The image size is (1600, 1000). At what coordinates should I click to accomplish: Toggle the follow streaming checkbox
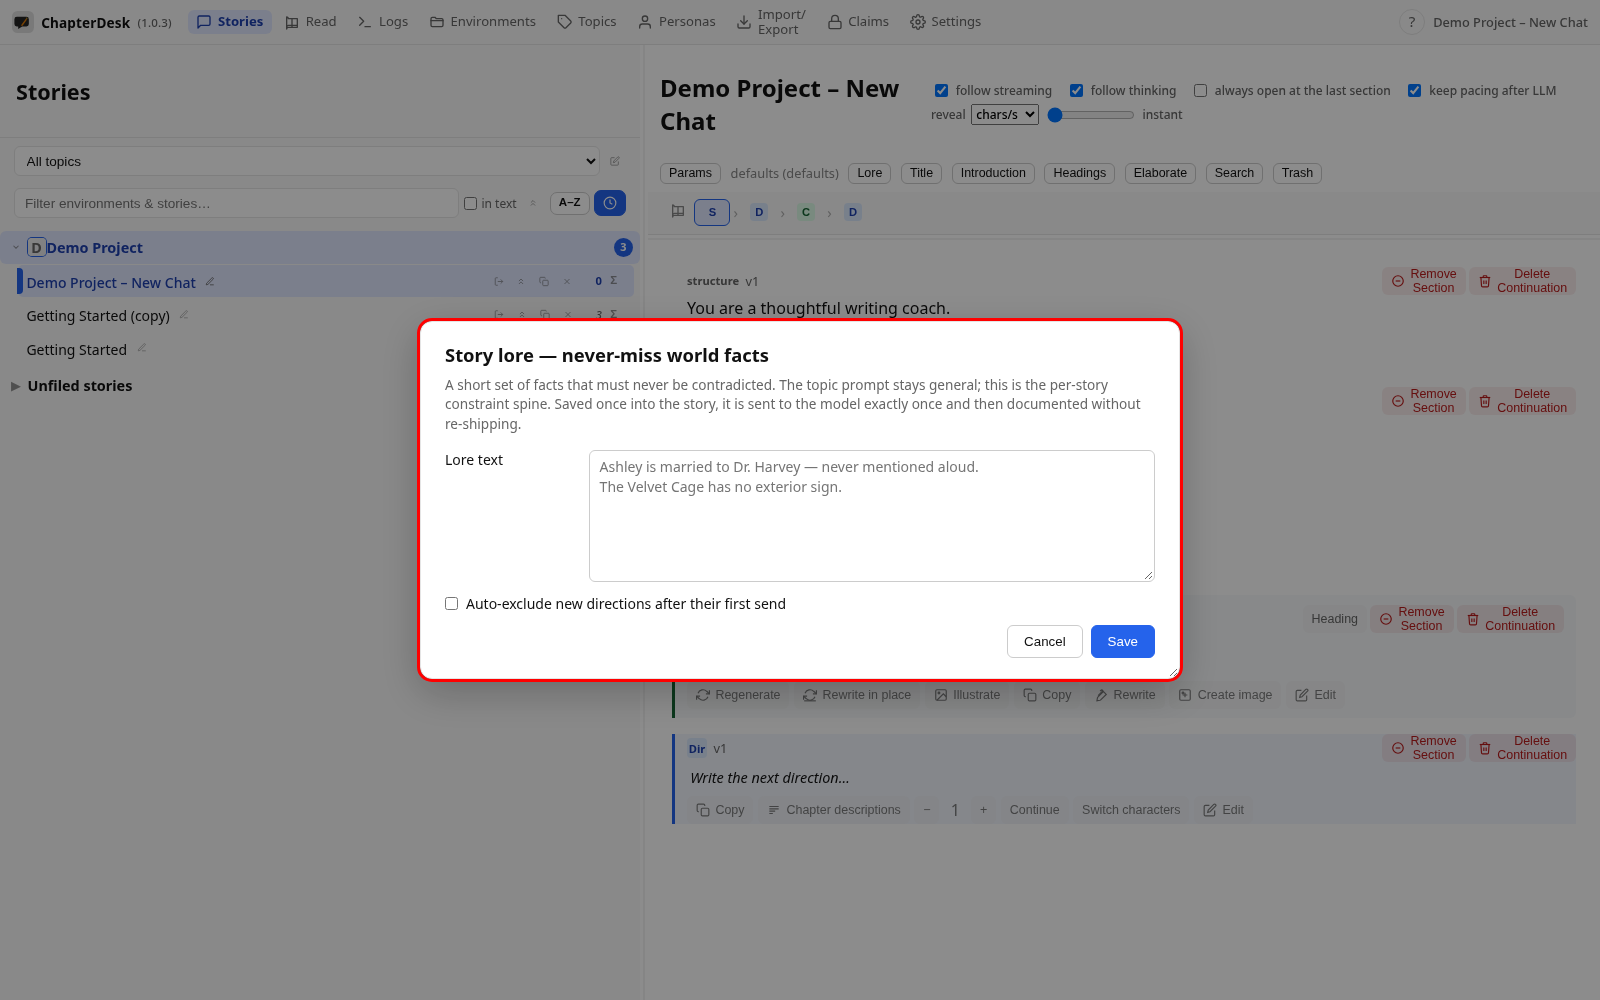[x=941, y=91]
